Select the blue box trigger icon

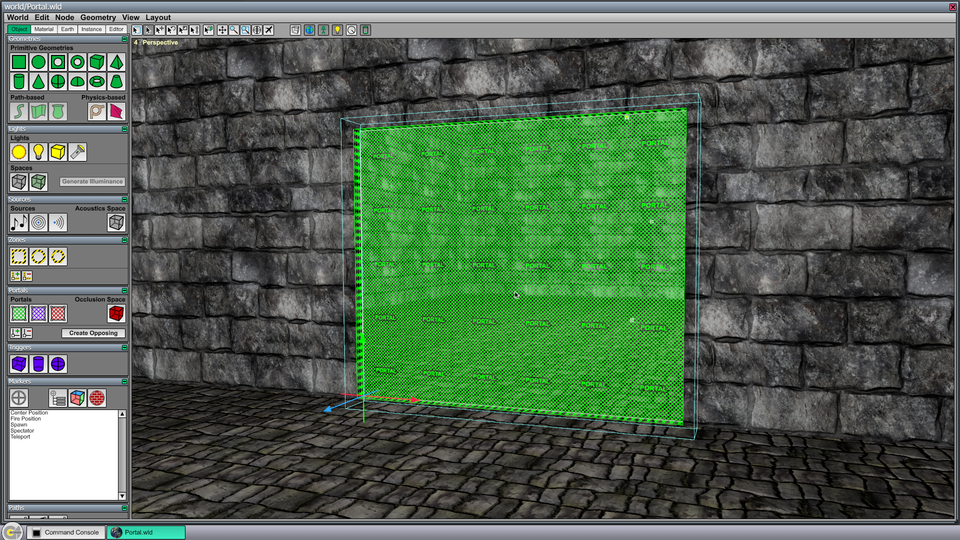[19, 364]
